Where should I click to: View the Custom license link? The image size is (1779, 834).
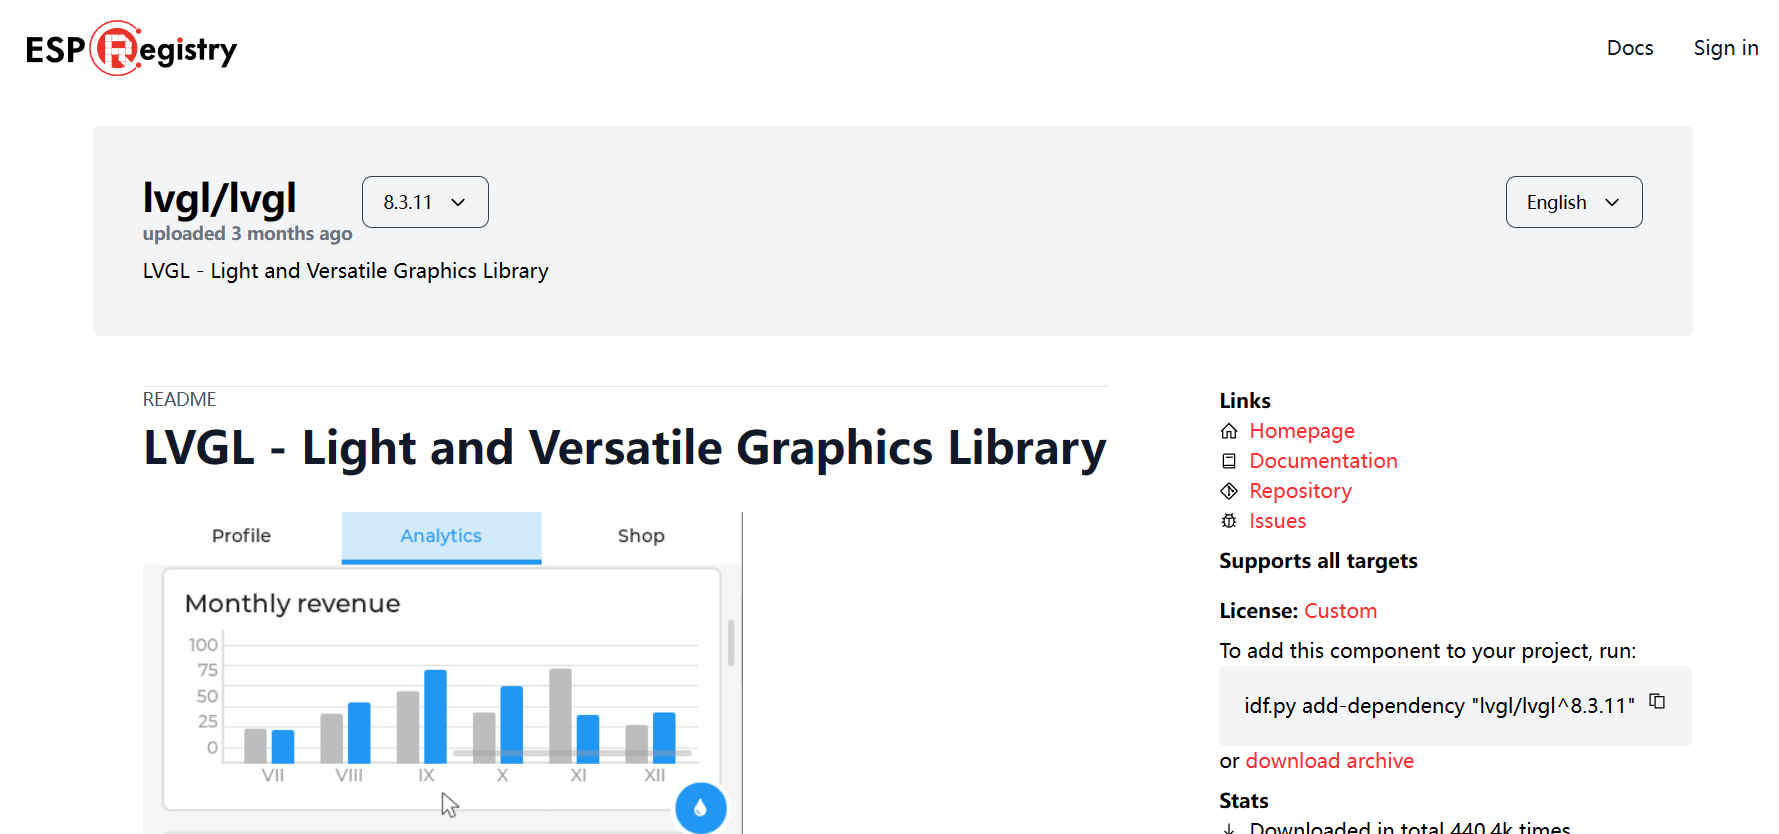(x=1340, y=611)
